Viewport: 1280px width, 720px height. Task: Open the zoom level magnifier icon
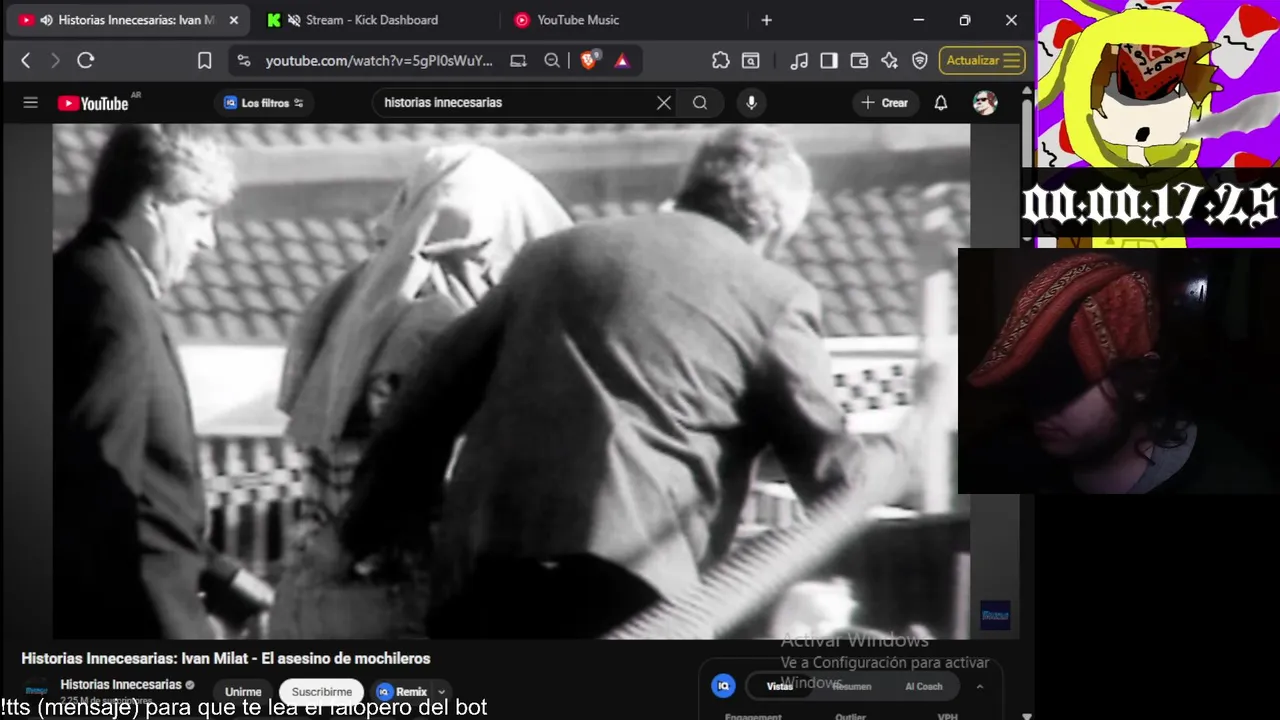(x=552, y=61)
